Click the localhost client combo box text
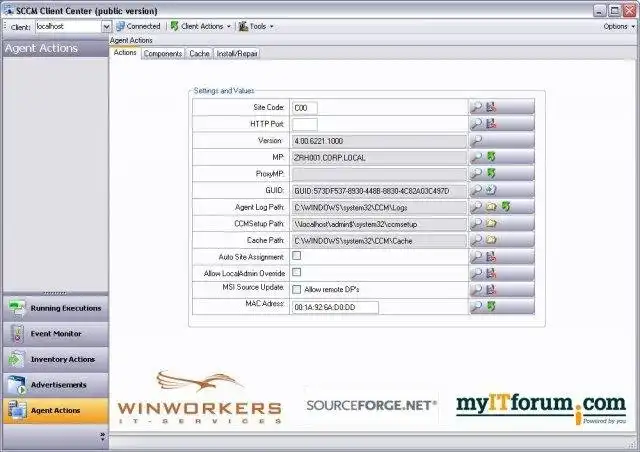 [68, 27]
